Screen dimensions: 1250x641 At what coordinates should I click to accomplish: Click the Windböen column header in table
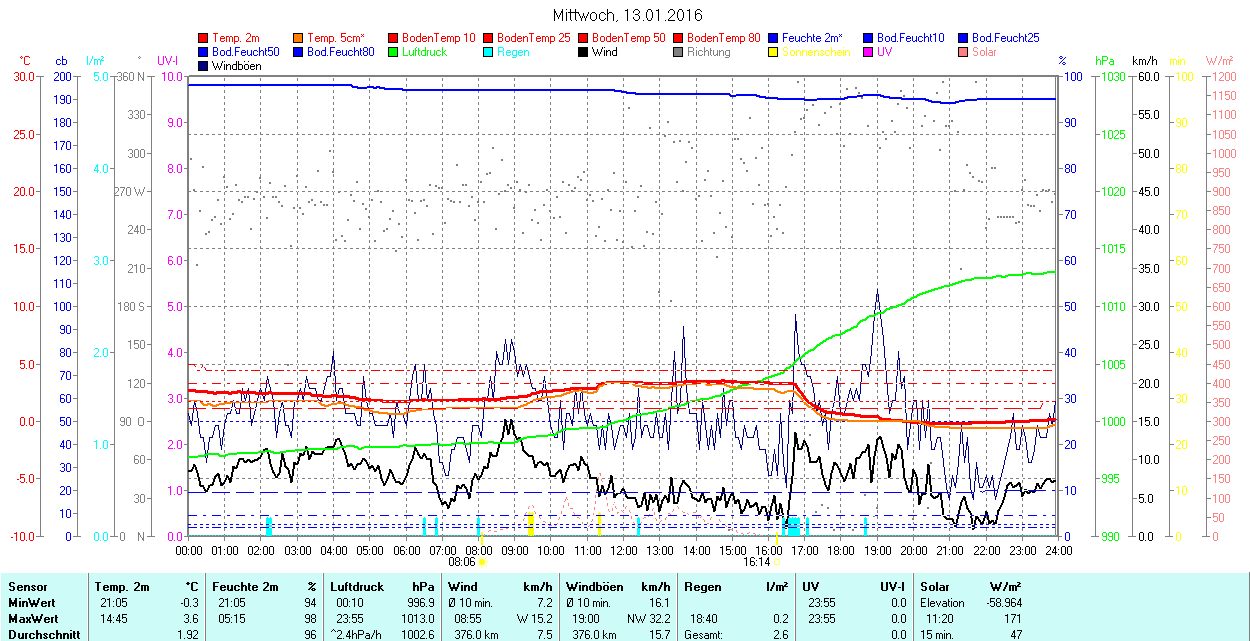coord(594,587)
